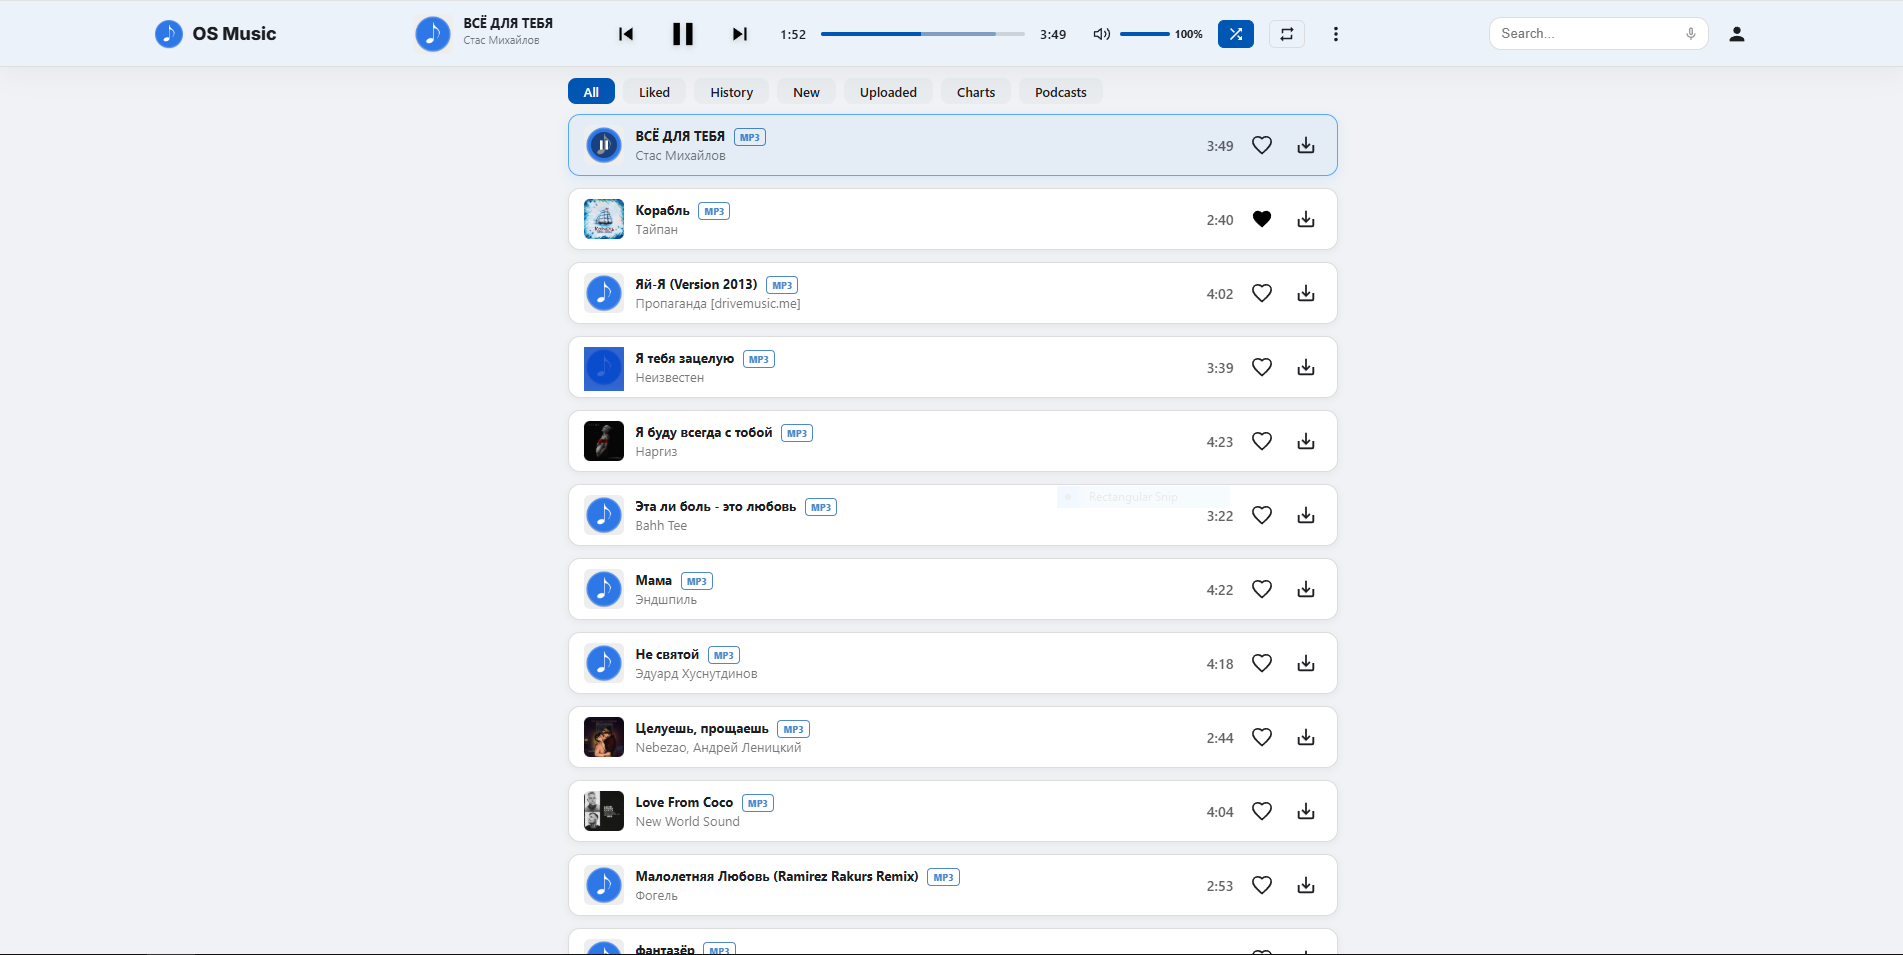Open the Podcasts tab

pyautogui.click(x=1061, y=92)
